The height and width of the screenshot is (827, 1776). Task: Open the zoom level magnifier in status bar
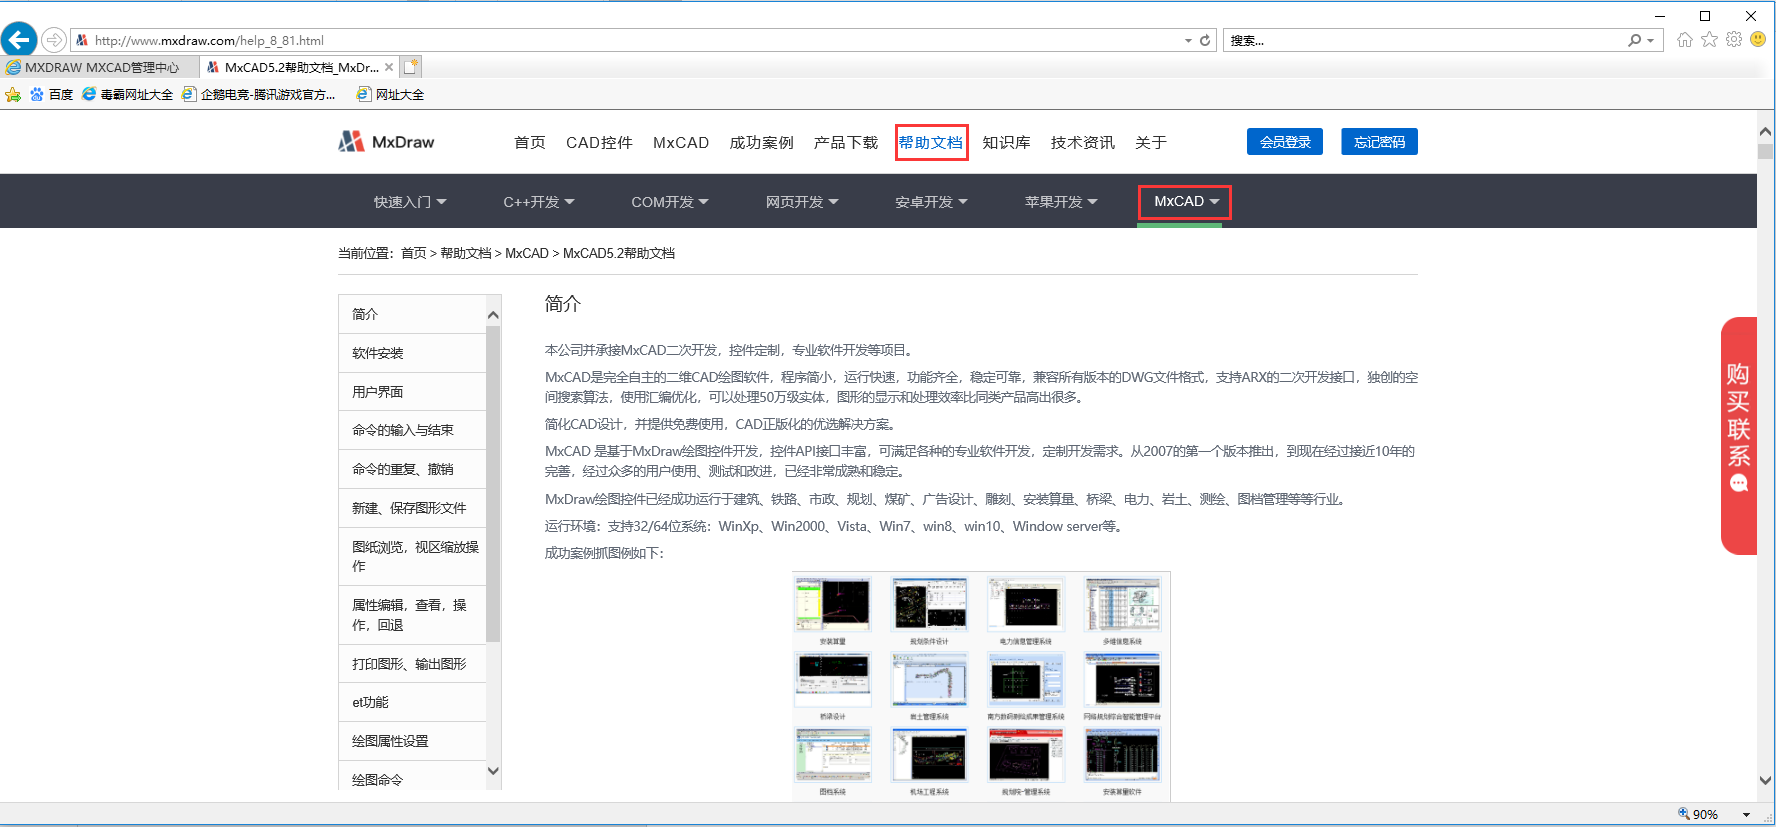(x=1684, y=814)
